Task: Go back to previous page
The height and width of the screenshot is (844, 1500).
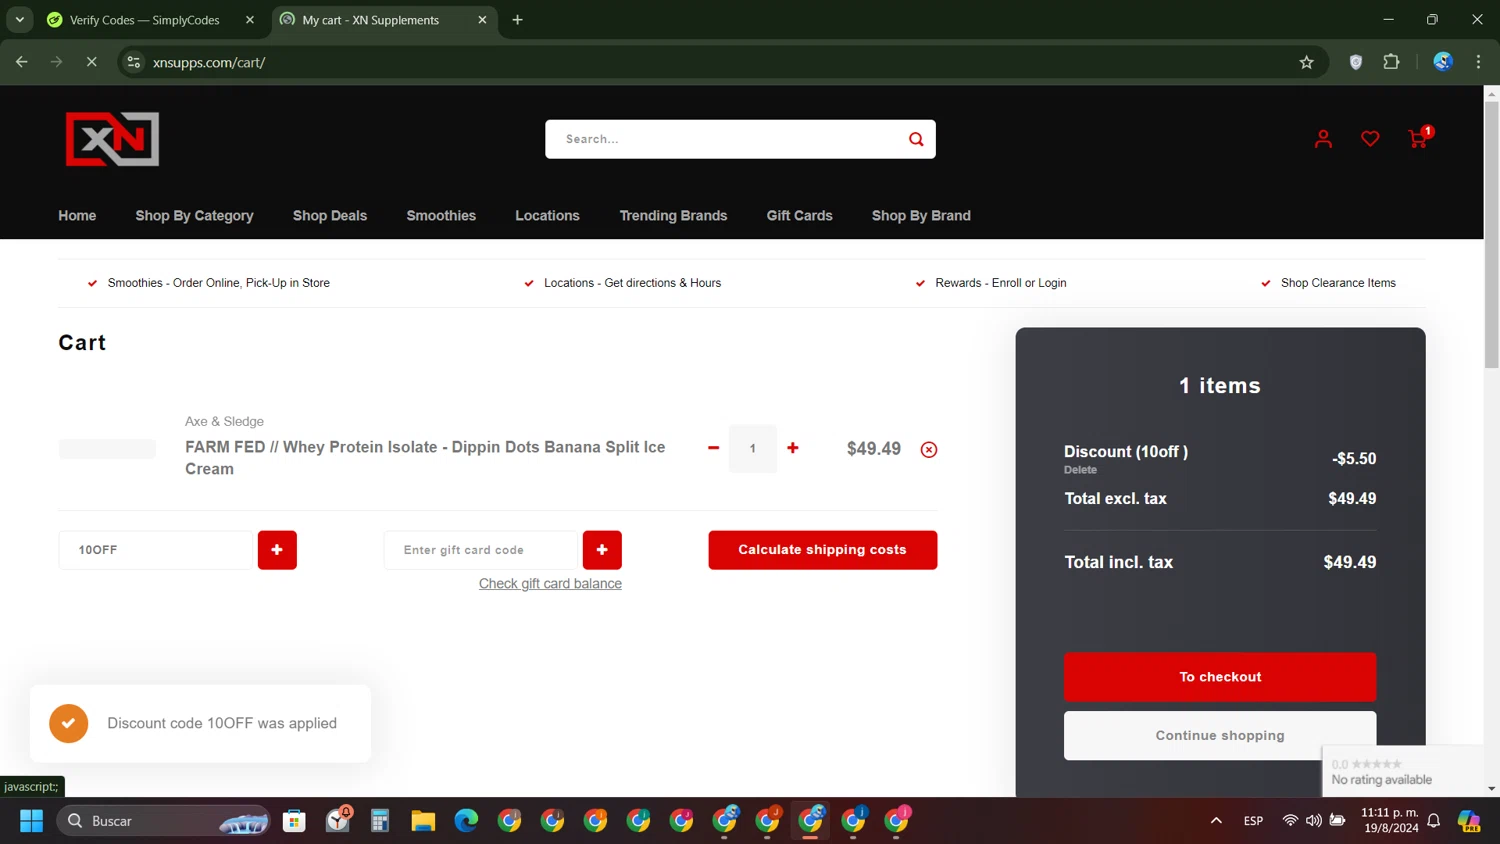Action: 22,62
